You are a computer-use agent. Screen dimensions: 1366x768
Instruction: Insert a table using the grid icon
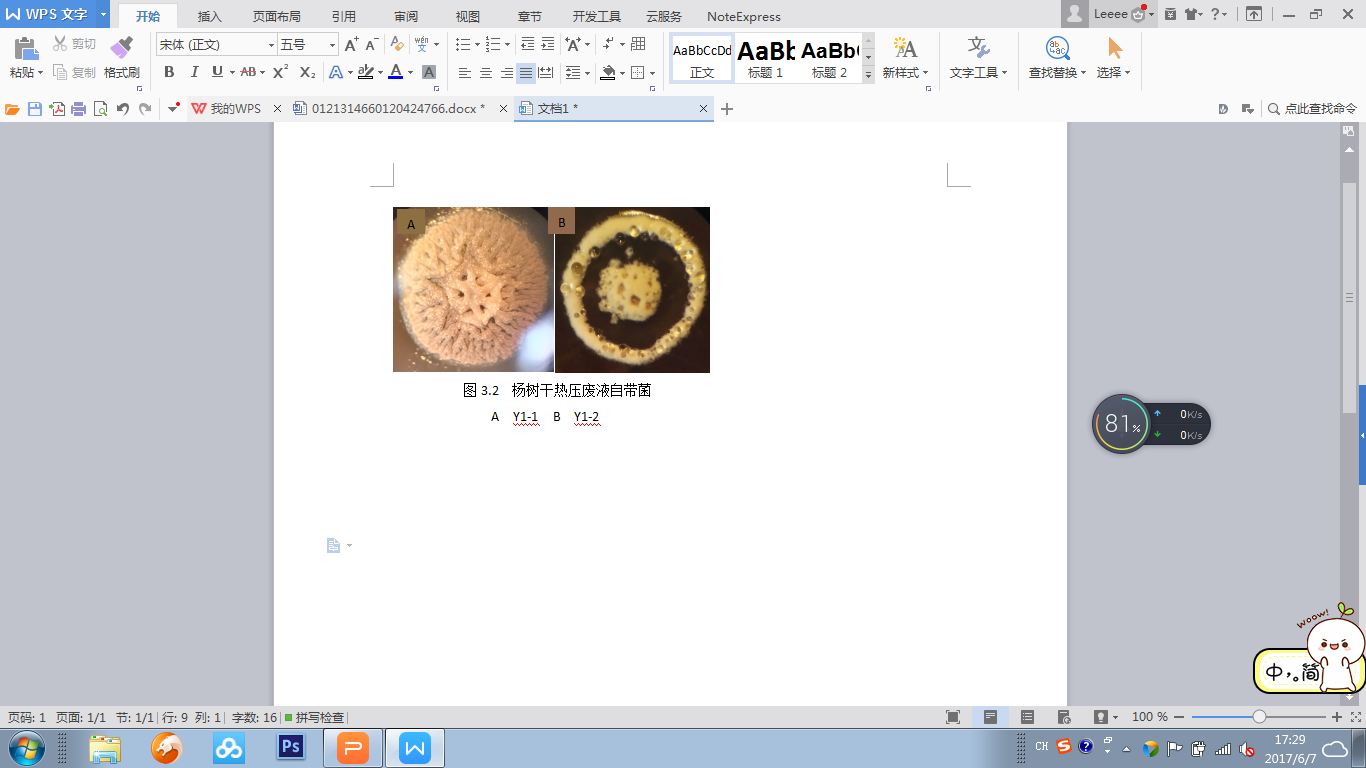point(639,45)
